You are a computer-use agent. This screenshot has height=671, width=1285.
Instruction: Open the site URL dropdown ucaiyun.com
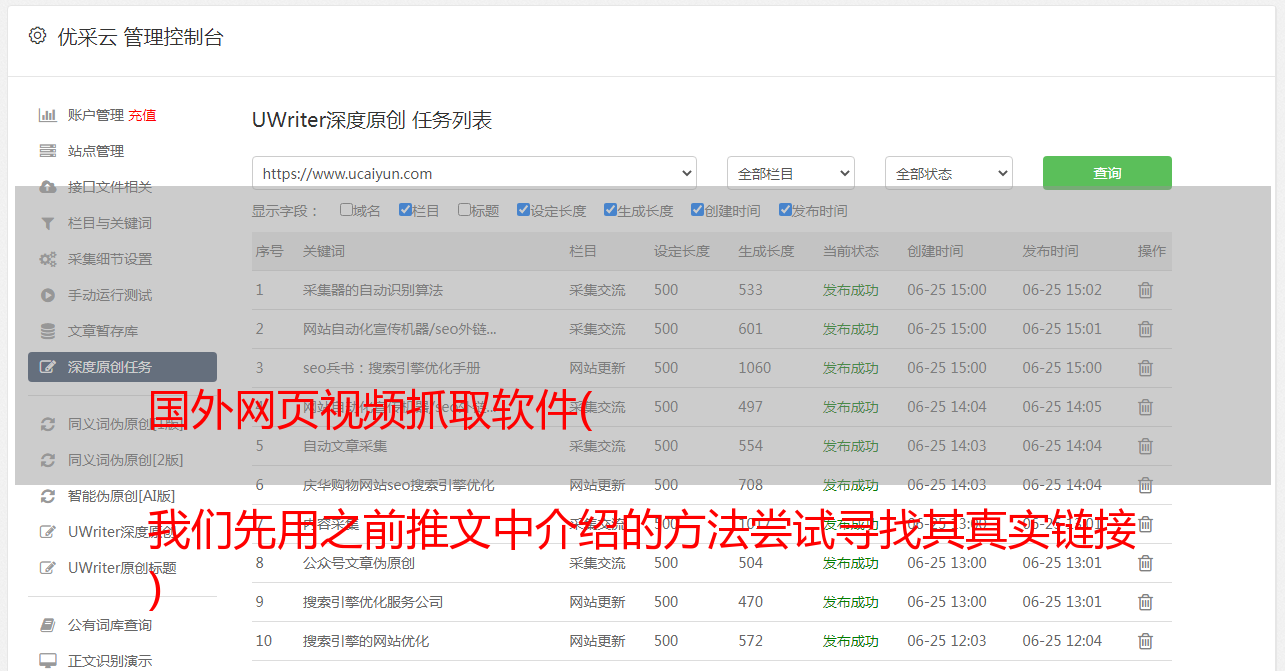point(474,173)
